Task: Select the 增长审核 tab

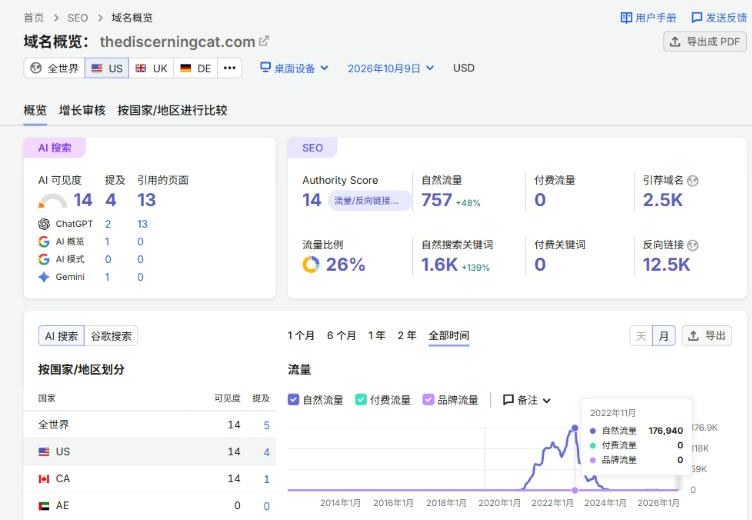Action: 82,110
